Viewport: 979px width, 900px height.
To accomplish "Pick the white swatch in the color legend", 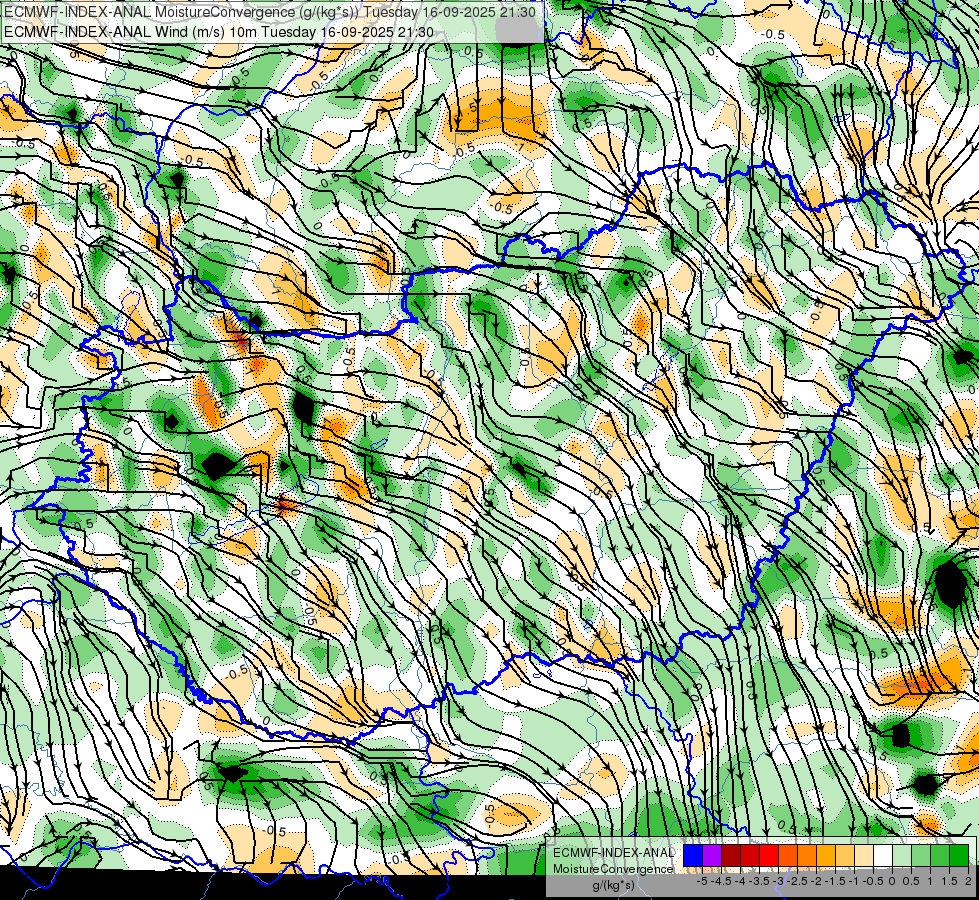I will click(883, 856).
